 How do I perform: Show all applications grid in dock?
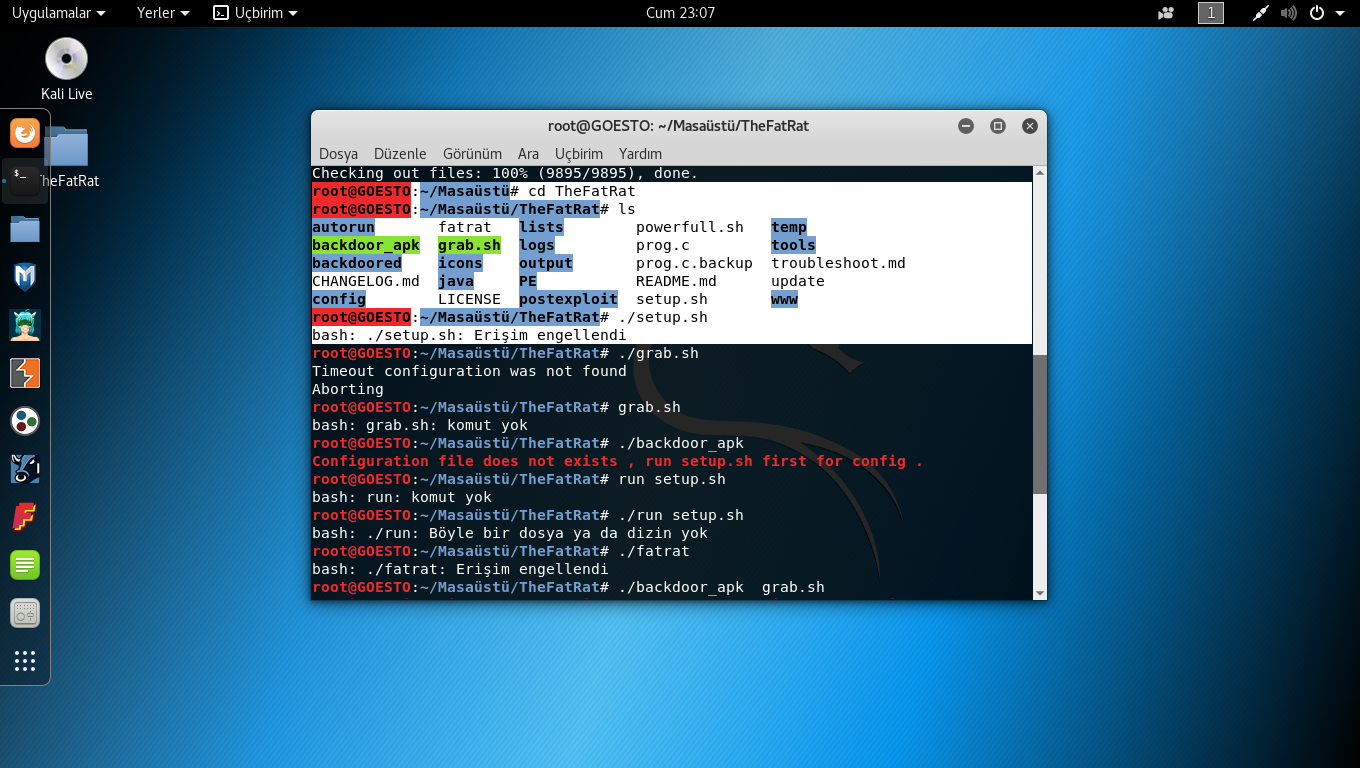pyautogui.click(x=25, y=661)
